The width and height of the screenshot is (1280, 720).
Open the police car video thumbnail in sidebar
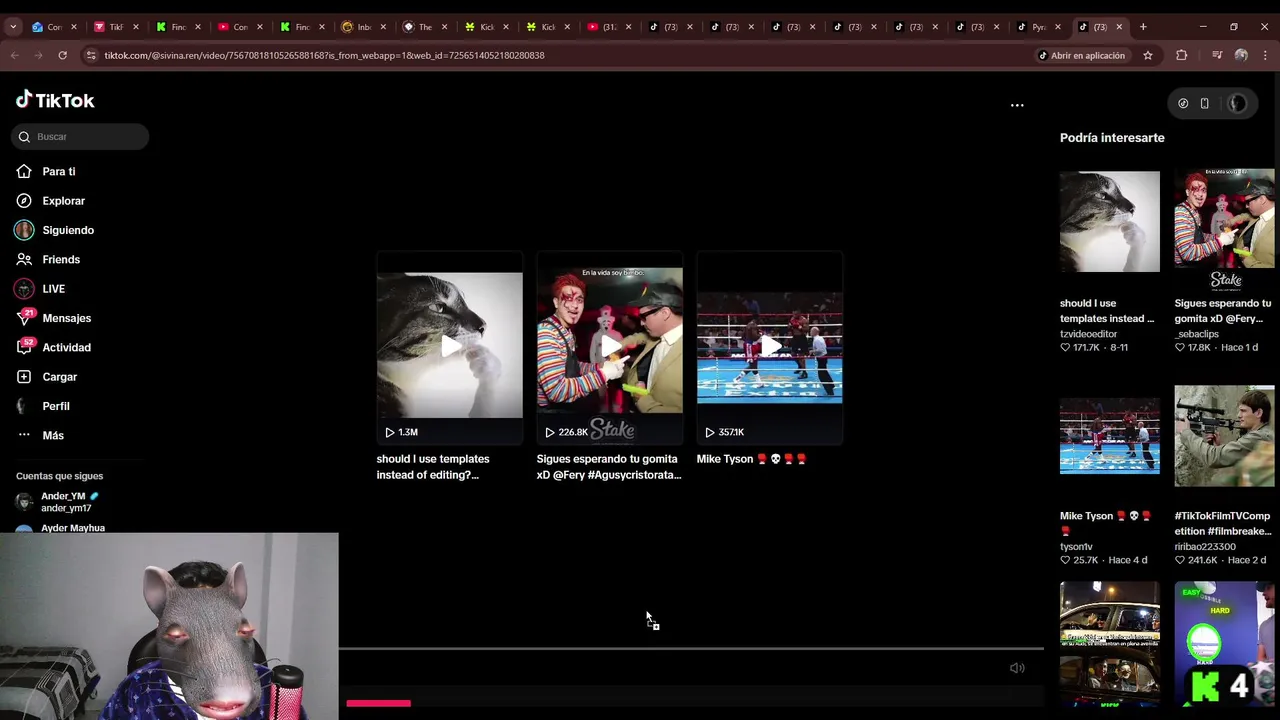(1110, 644)
